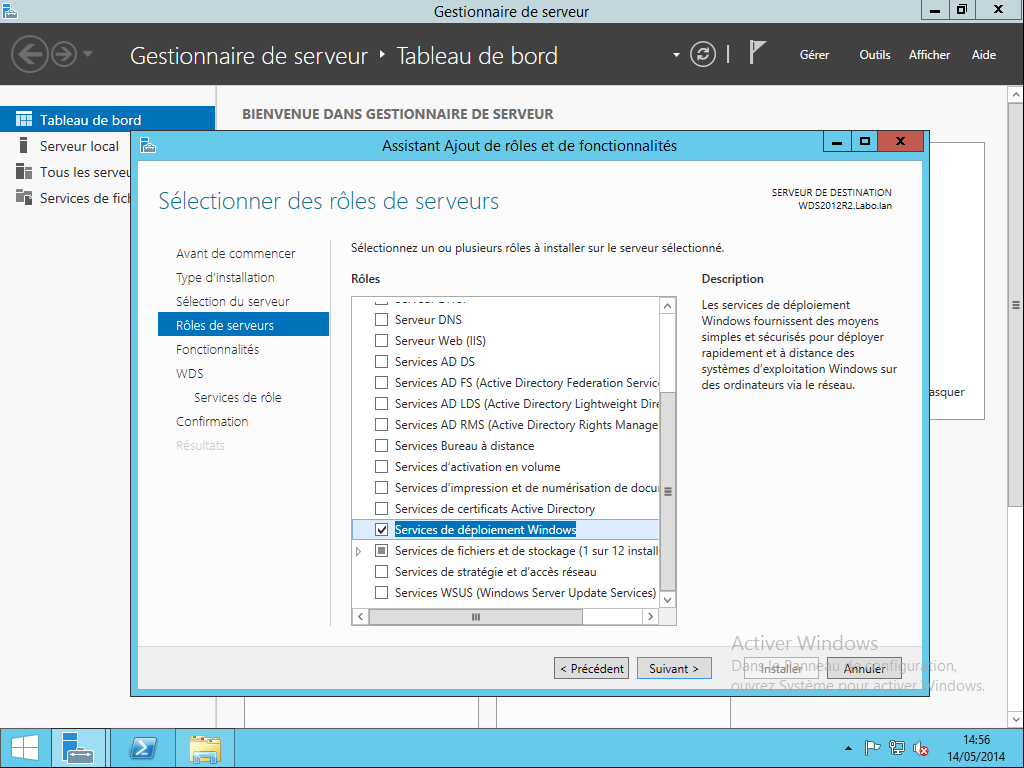The image size is (1024, 768).
Task: Check the Services AD RMS role
Action: (381, 424)
